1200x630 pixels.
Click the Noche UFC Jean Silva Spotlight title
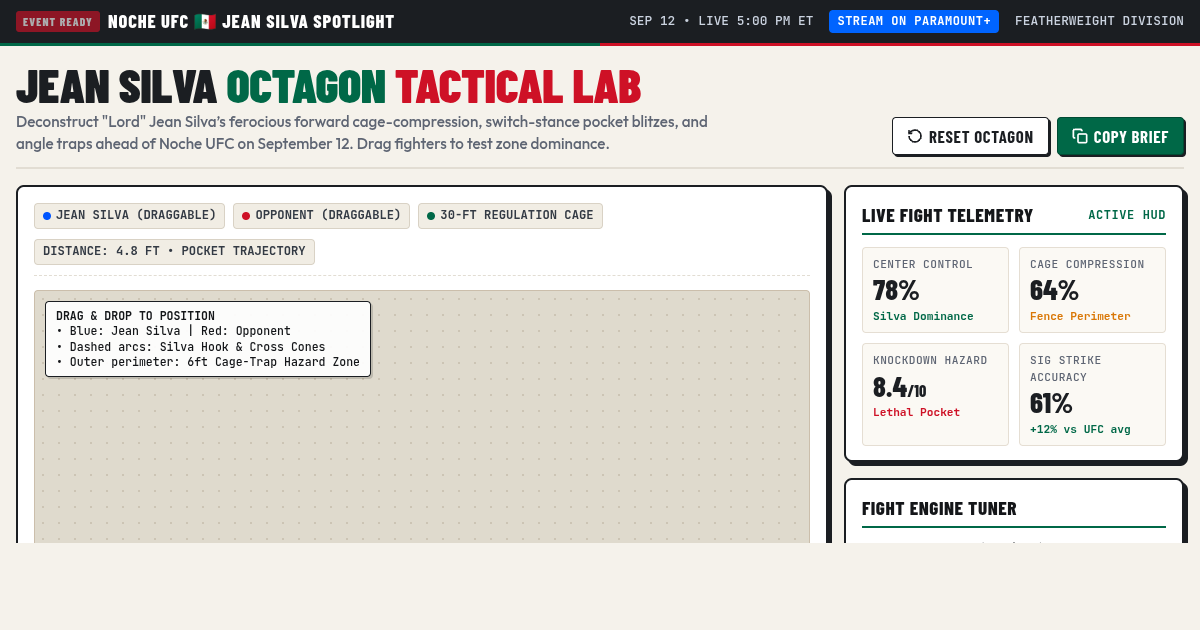coord(251,21)
